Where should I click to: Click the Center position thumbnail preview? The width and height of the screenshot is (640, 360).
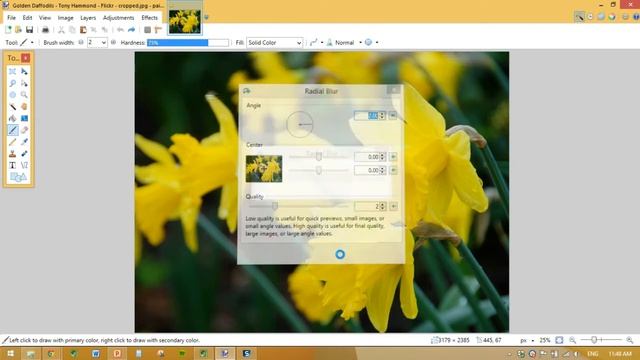264,169
